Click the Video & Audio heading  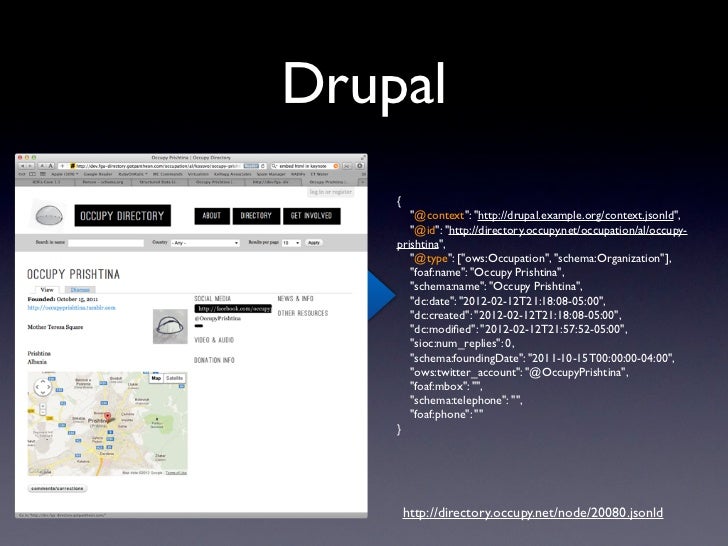coord(214,340)
